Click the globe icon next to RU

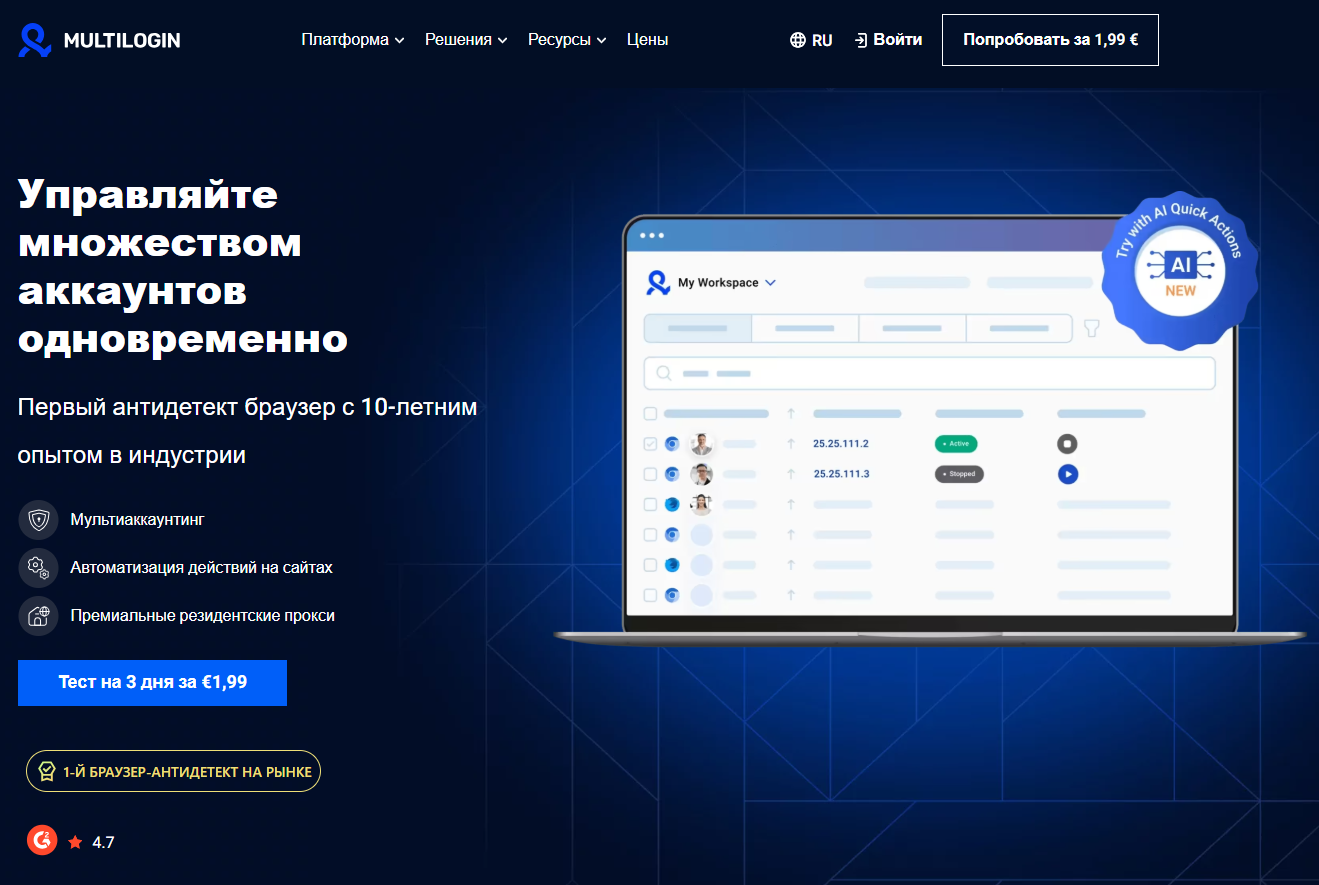pos(797,39)
